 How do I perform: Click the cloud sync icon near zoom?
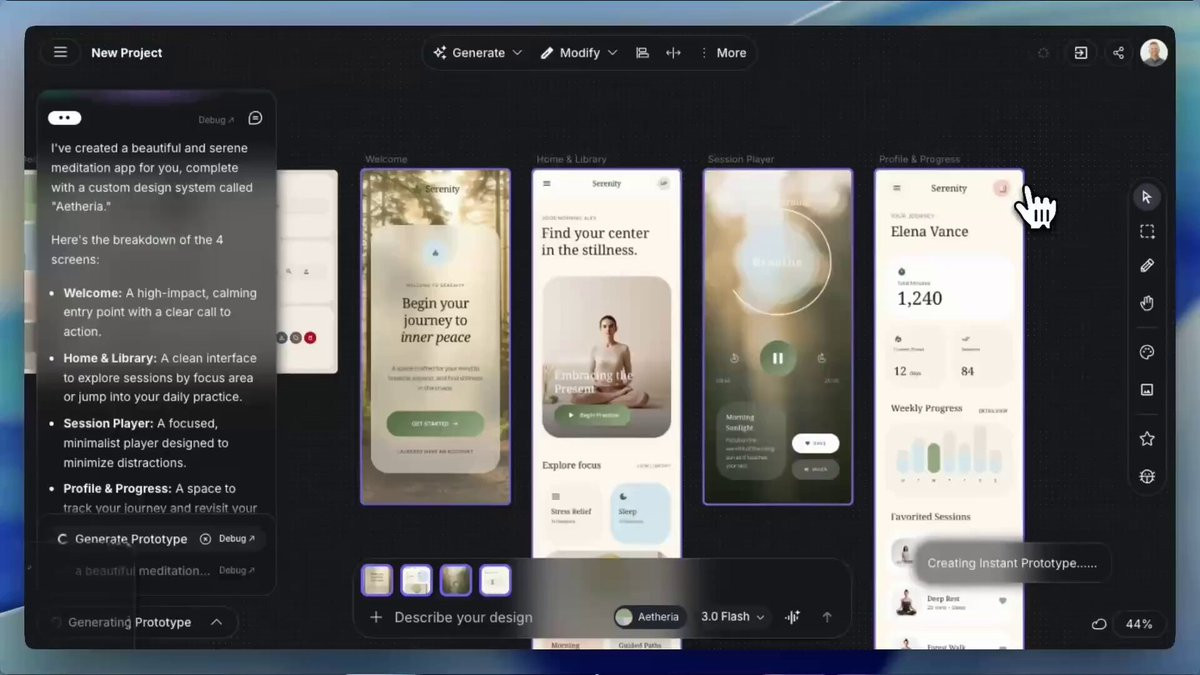(x=1098, y=624)
